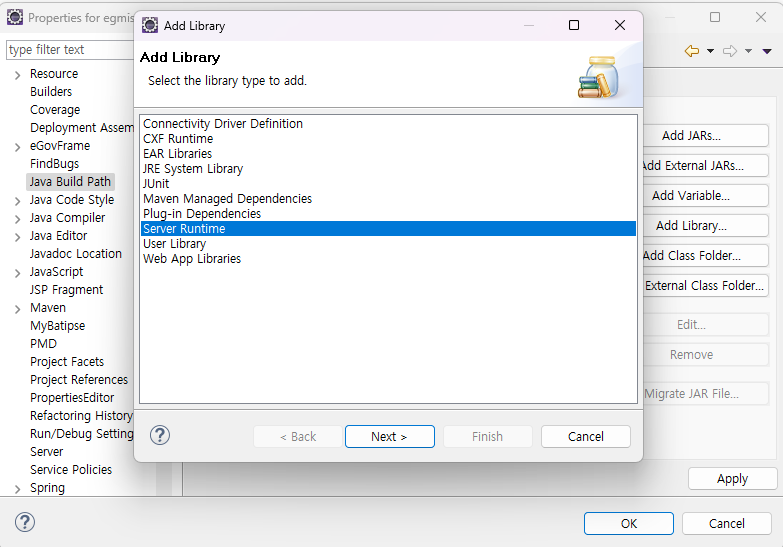The width and height of the screenshot is (783, 547).
Task: Open Add Library window system icon
Action: (x=150, y=25)
